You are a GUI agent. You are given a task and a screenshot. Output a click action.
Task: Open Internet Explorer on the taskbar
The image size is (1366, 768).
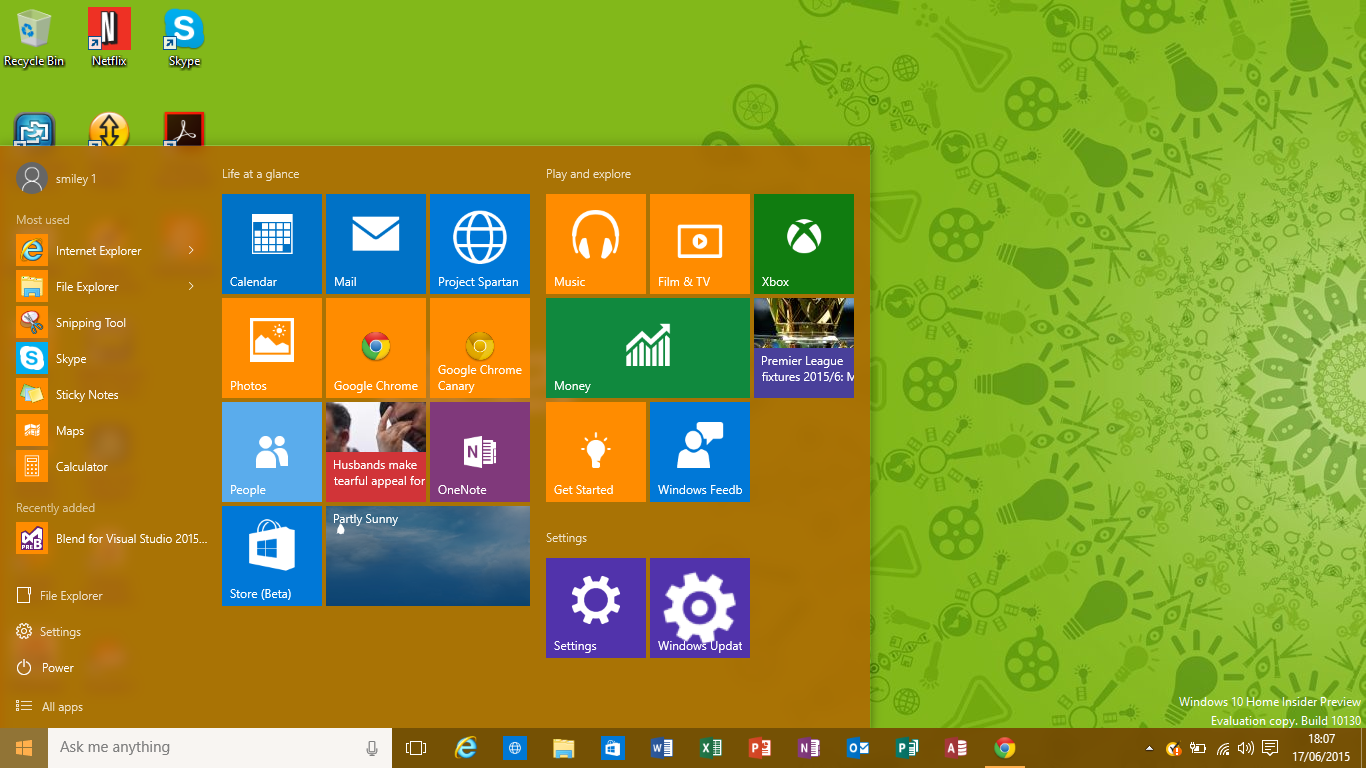466,748
